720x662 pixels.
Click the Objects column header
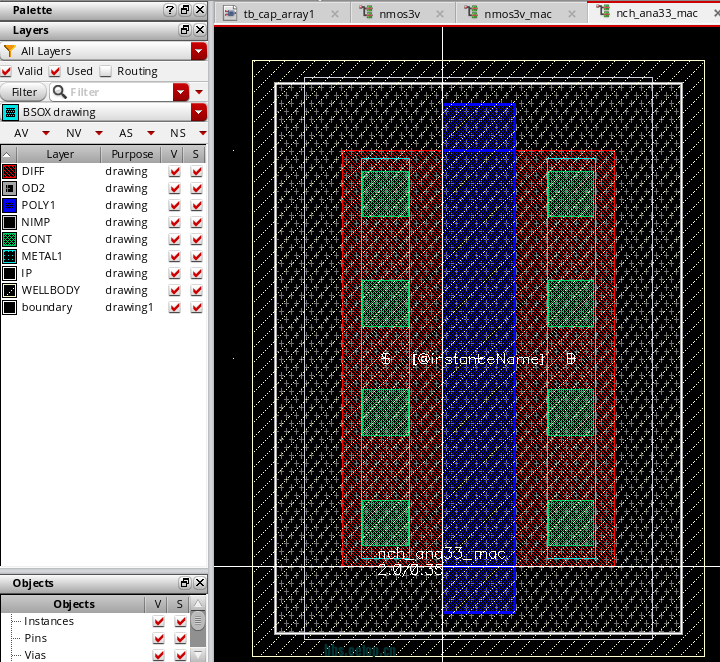(x=74, y=604)
